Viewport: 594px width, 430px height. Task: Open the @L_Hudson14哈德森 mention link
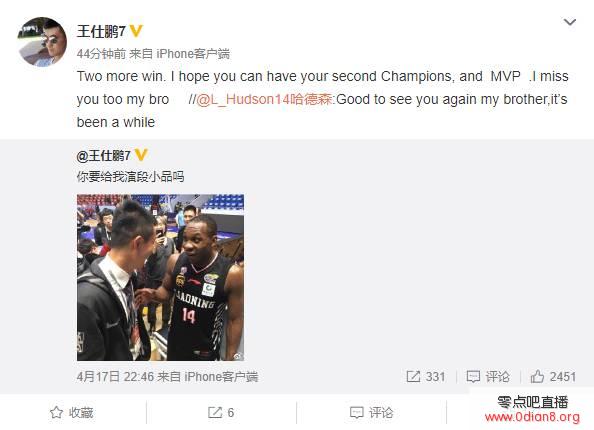(264, 99)
